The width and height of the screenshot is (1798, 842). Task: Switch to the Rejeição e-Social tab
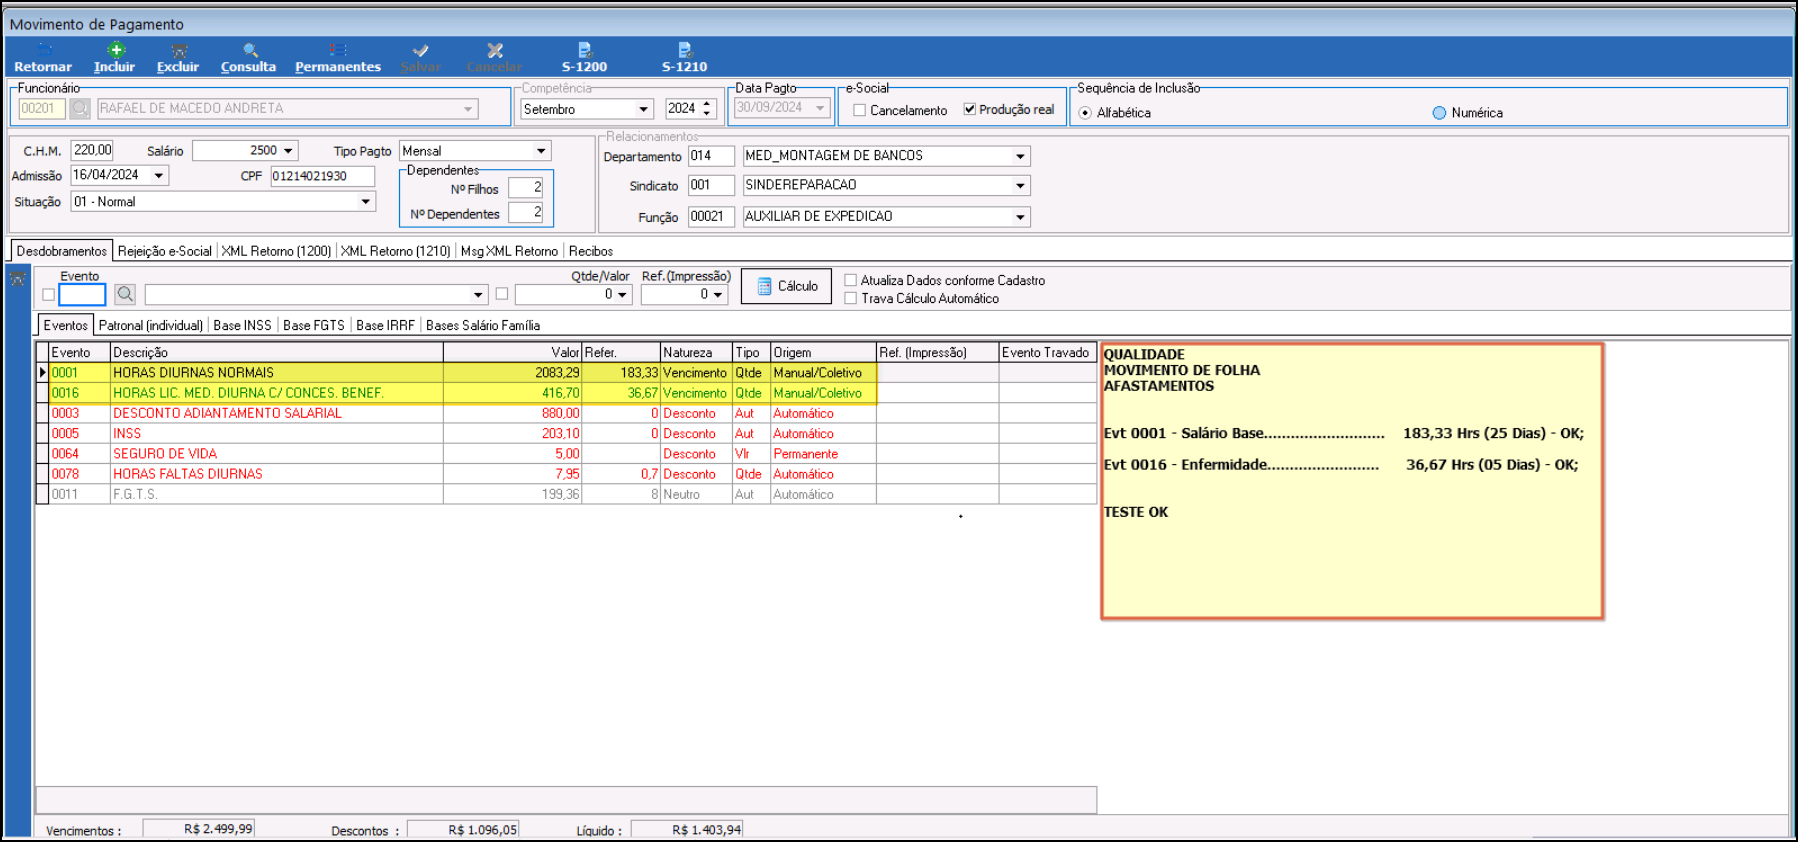click(164, 251)
